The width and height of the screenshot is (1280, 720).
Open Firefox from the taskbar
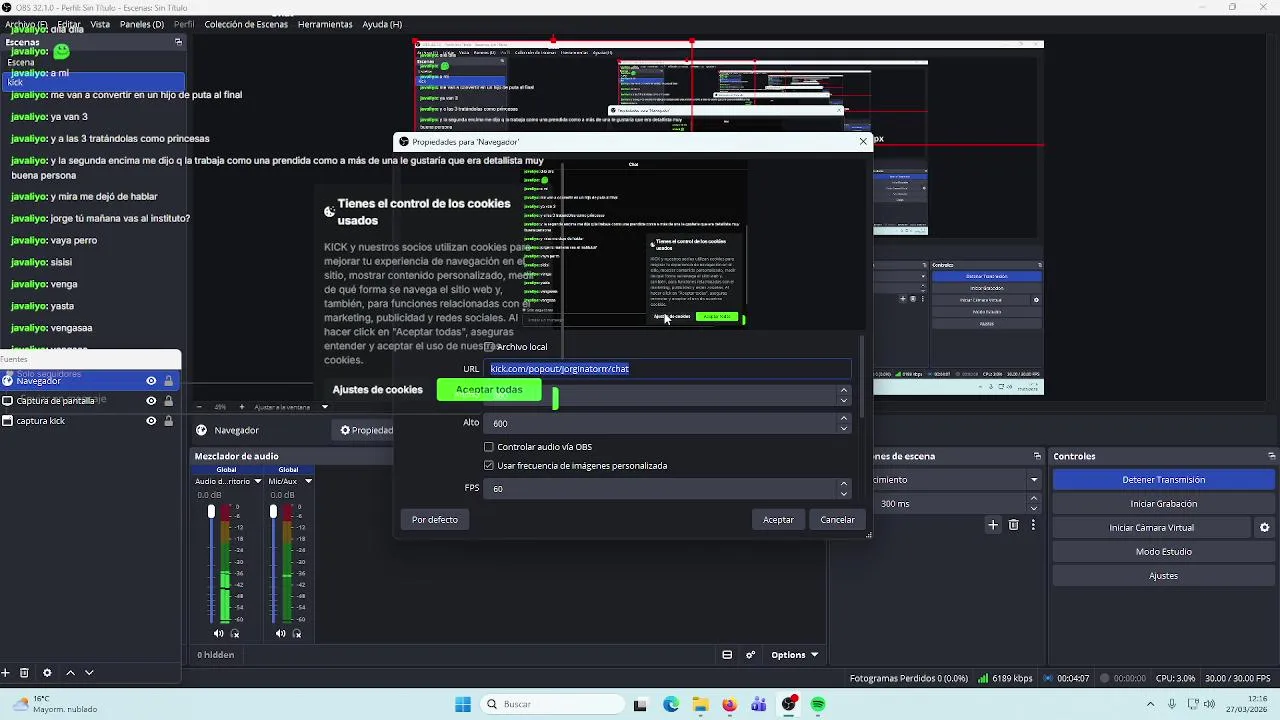point(729,704)
